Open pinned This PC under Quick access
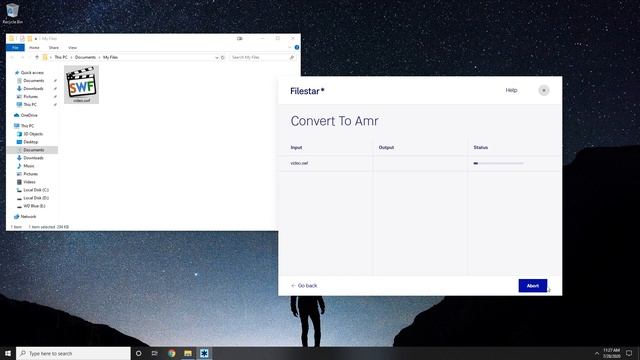 point(30,104)
